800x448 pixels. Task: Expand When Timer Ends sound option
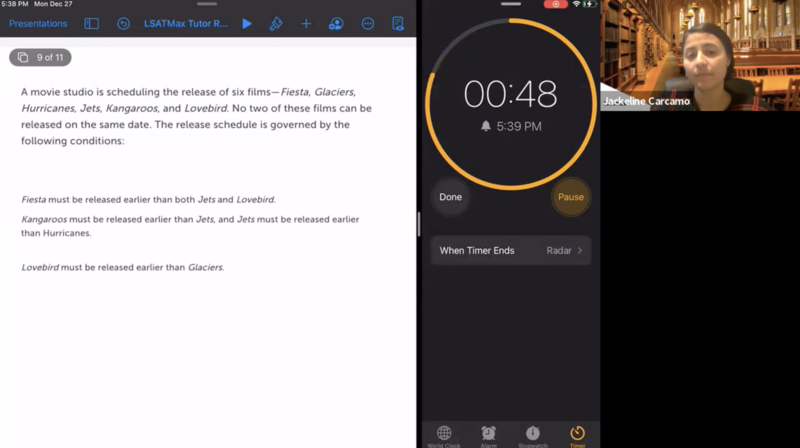pyautogui.click(x=510, y=250)
